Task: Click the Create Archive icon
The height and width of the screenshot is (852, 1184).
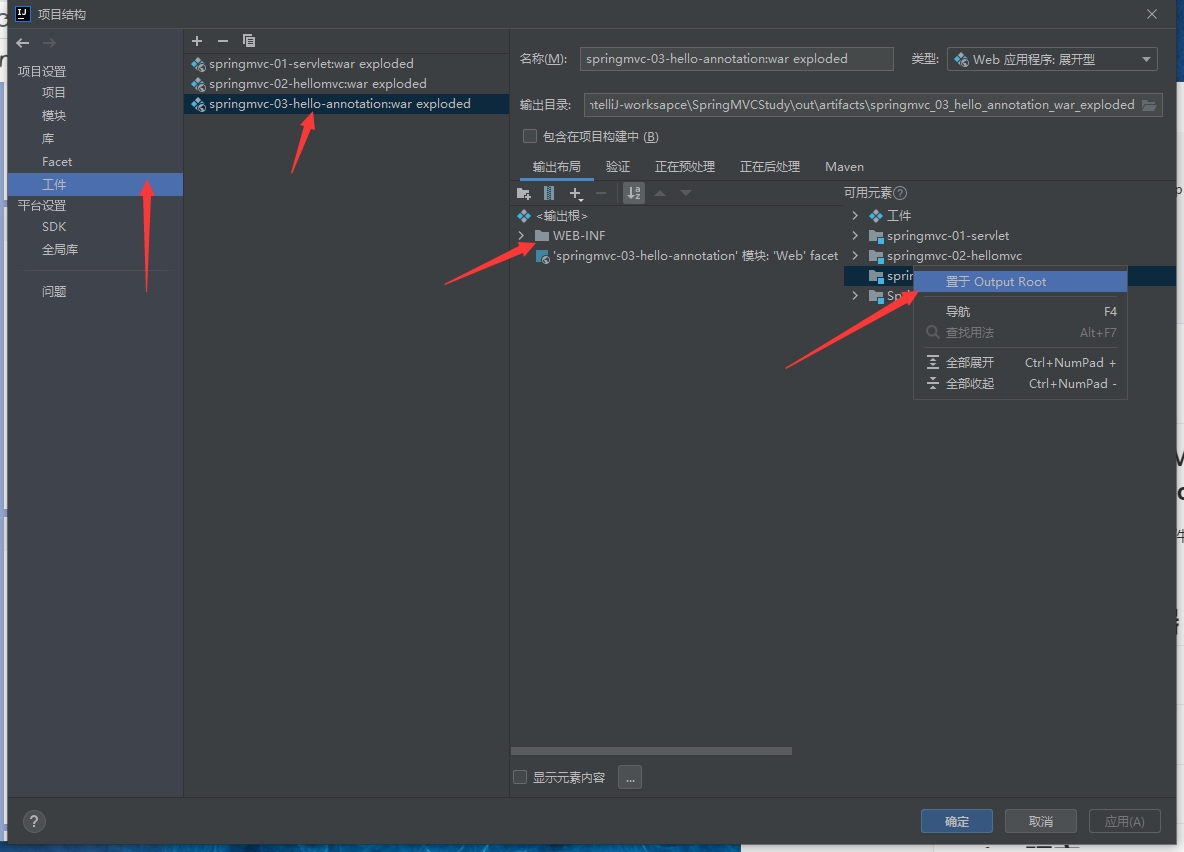Action: pyautogui.click(x=549, y=193)
